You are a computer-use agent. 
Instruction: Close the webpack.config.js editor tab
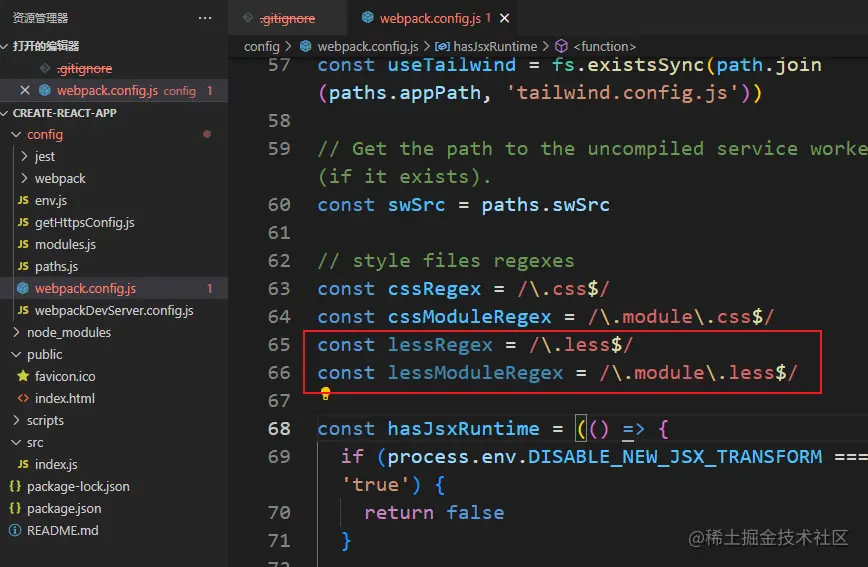point(504,18)
